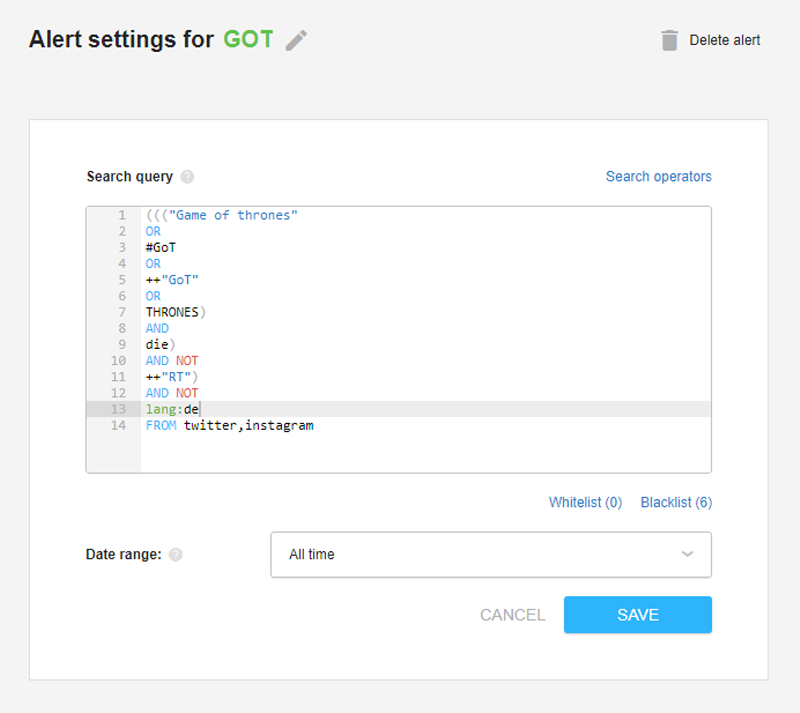Click the THRONES keyword in the query
This screenshot has height=713, width=800.
pyautogui.click(x=172, y=312)
